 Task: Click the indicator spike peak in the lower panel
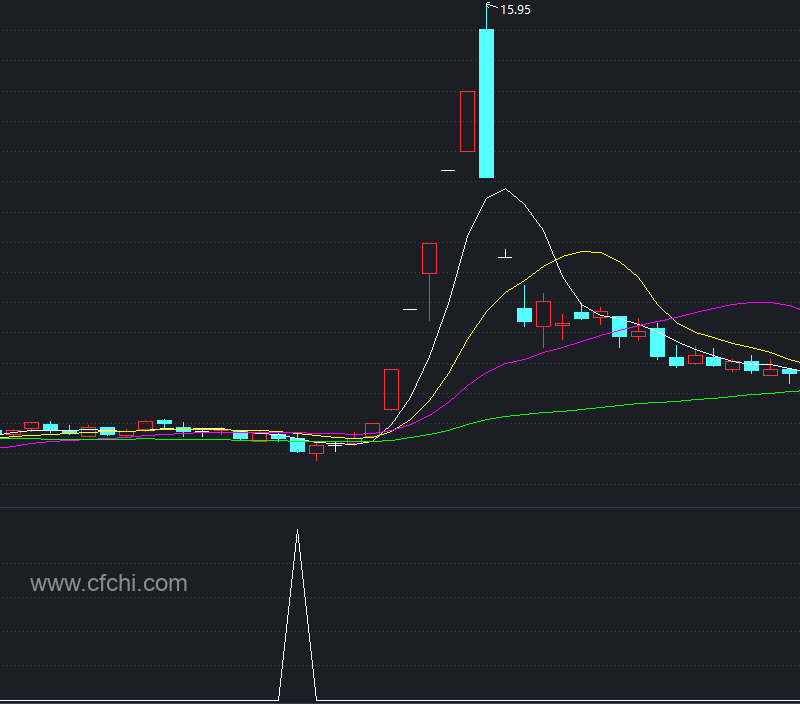point(297,532)
